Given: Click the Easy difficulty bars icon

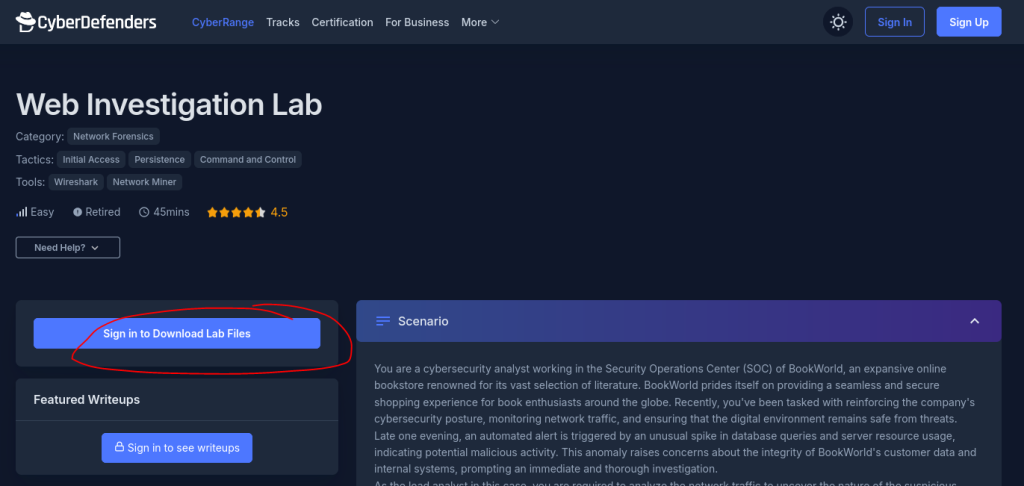Looking at the screenshot, I should click(x=22, y=212).
